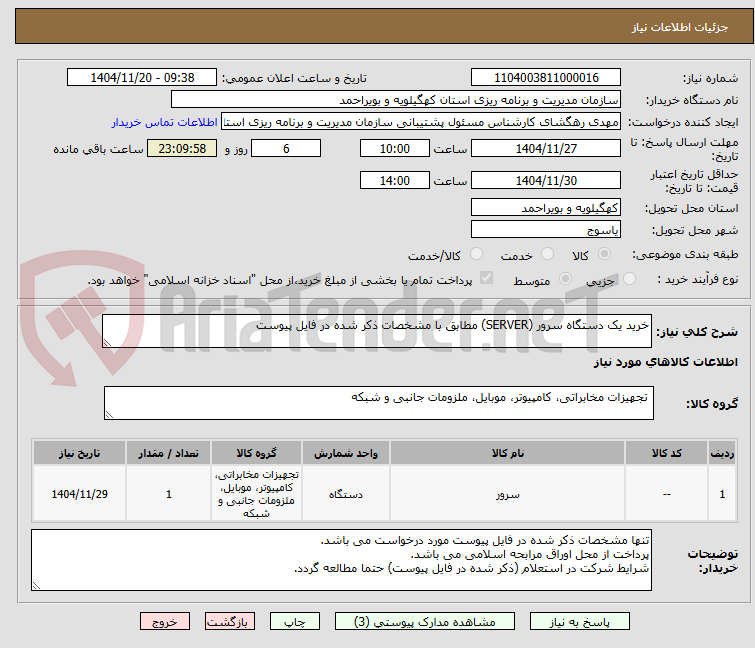Click need date cell 1404/11/29
Viewport: 755px width, 648px height.
(x=79, y=494)
